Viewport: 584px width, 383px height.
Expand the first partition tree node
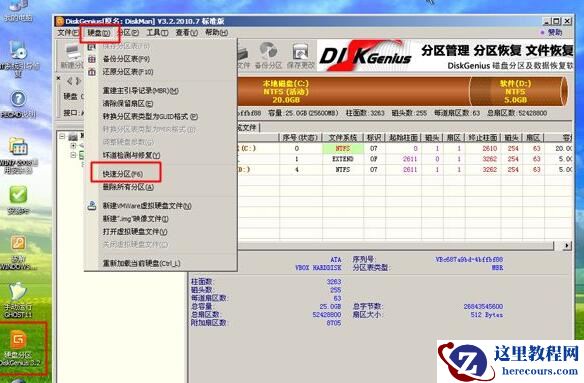coord(73,146)
